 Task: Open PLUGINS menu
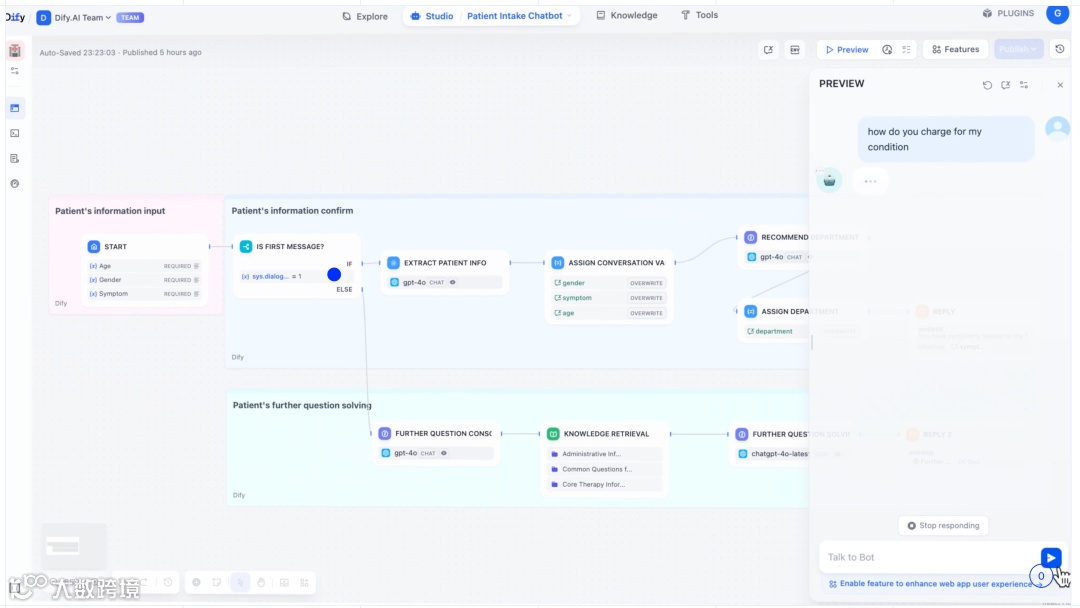click(1008, 13)
